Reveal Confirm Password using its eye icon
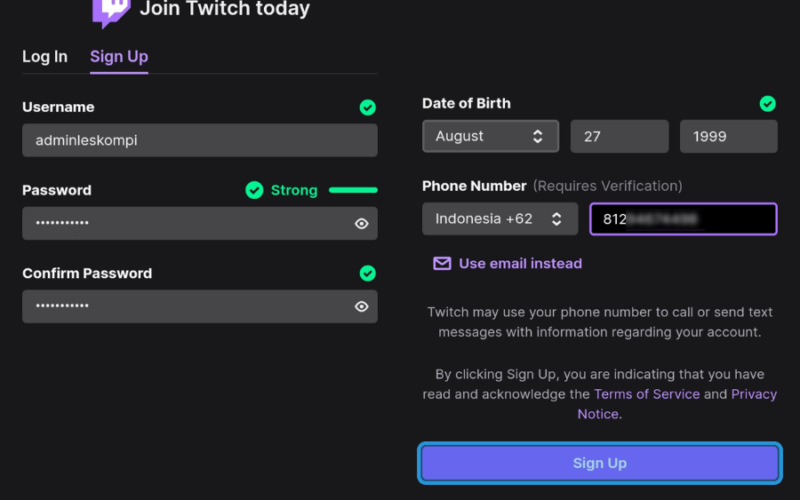Viewport: 800px width, 500px height. coord(361,306)
